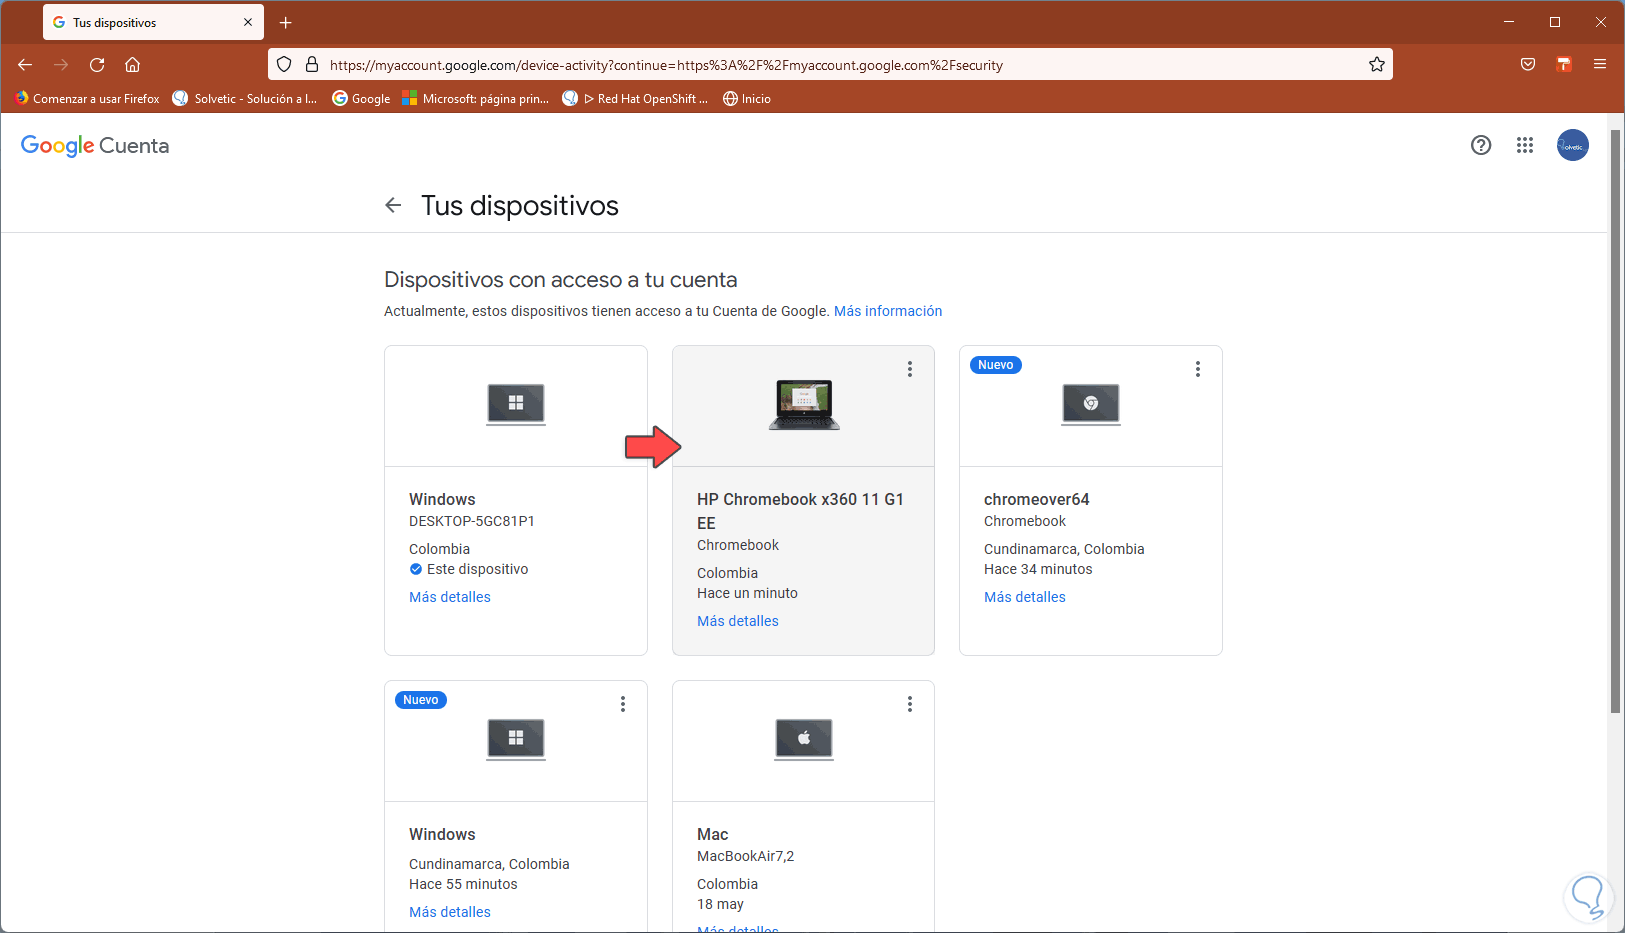
Task: Open options menu for HP Chromebook card
Action: [910, 369]
